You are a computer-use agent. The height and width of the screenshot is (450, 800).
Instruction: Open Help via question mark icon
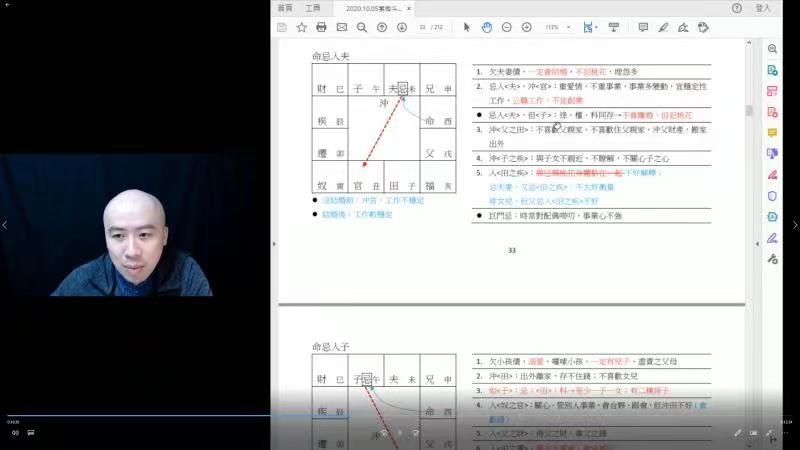[737, 8]
